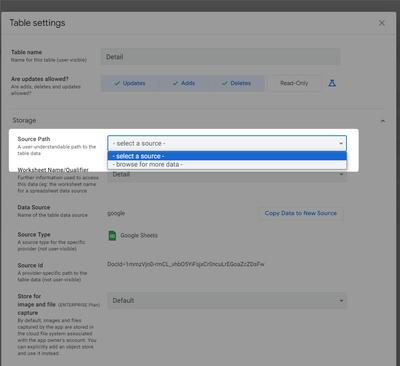
Task: Open the Source Path dropdown
Action: [227, 143]
